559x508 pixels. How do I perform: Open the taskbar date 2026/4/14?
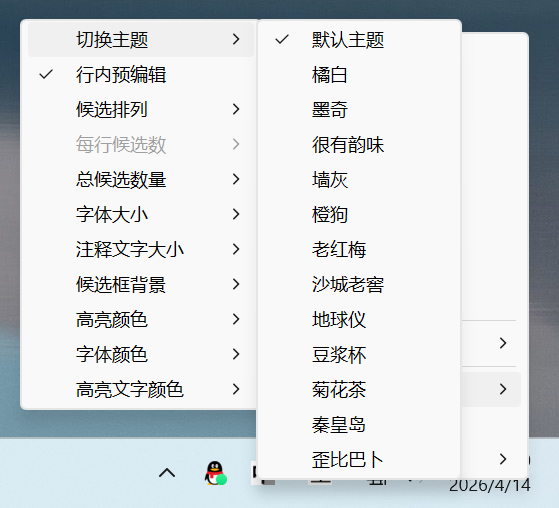(x=489, y=486)
